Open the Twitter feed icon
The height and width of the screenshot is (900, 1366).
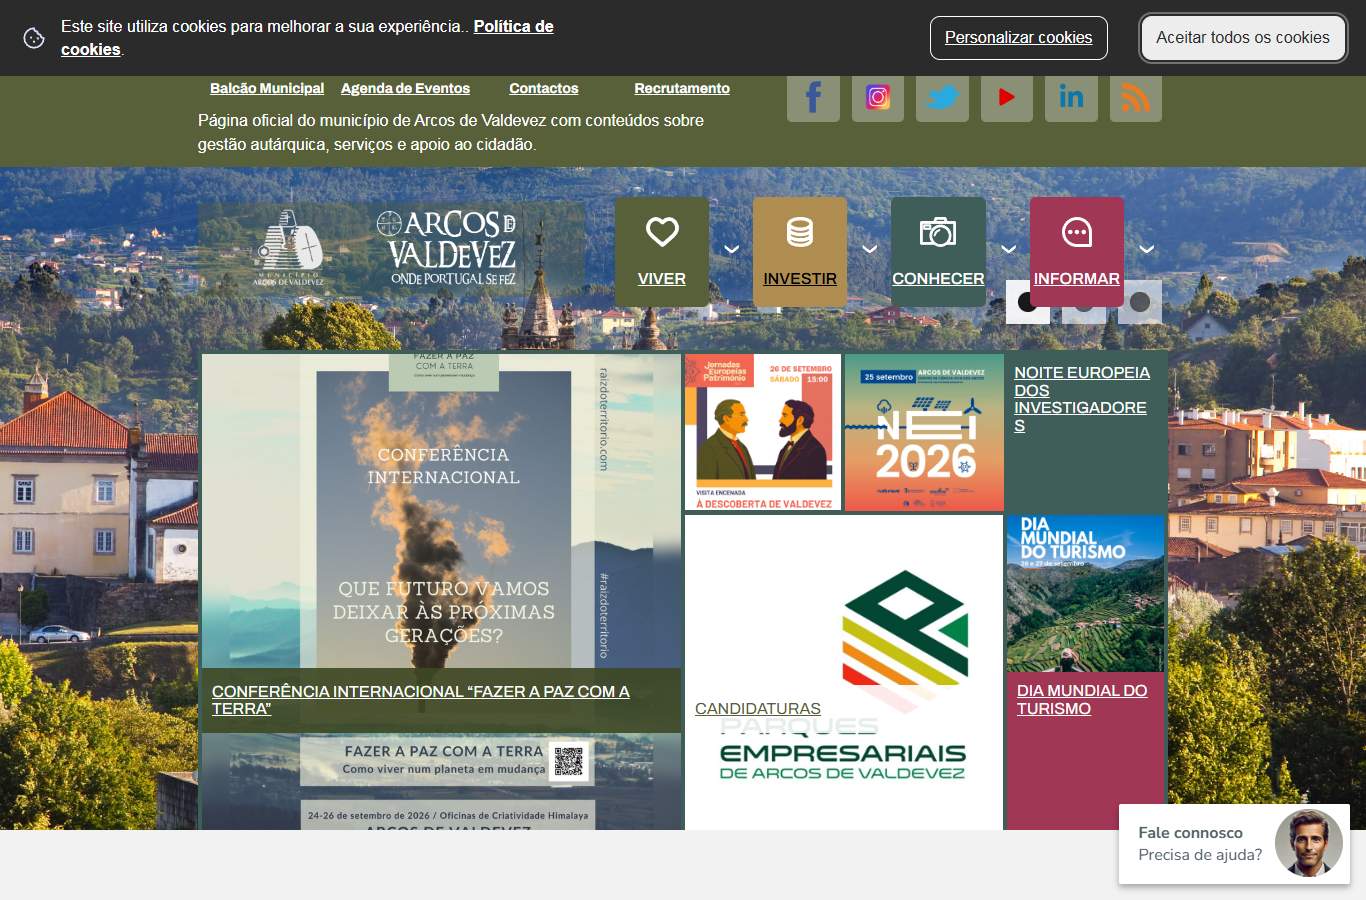[942, 97]
